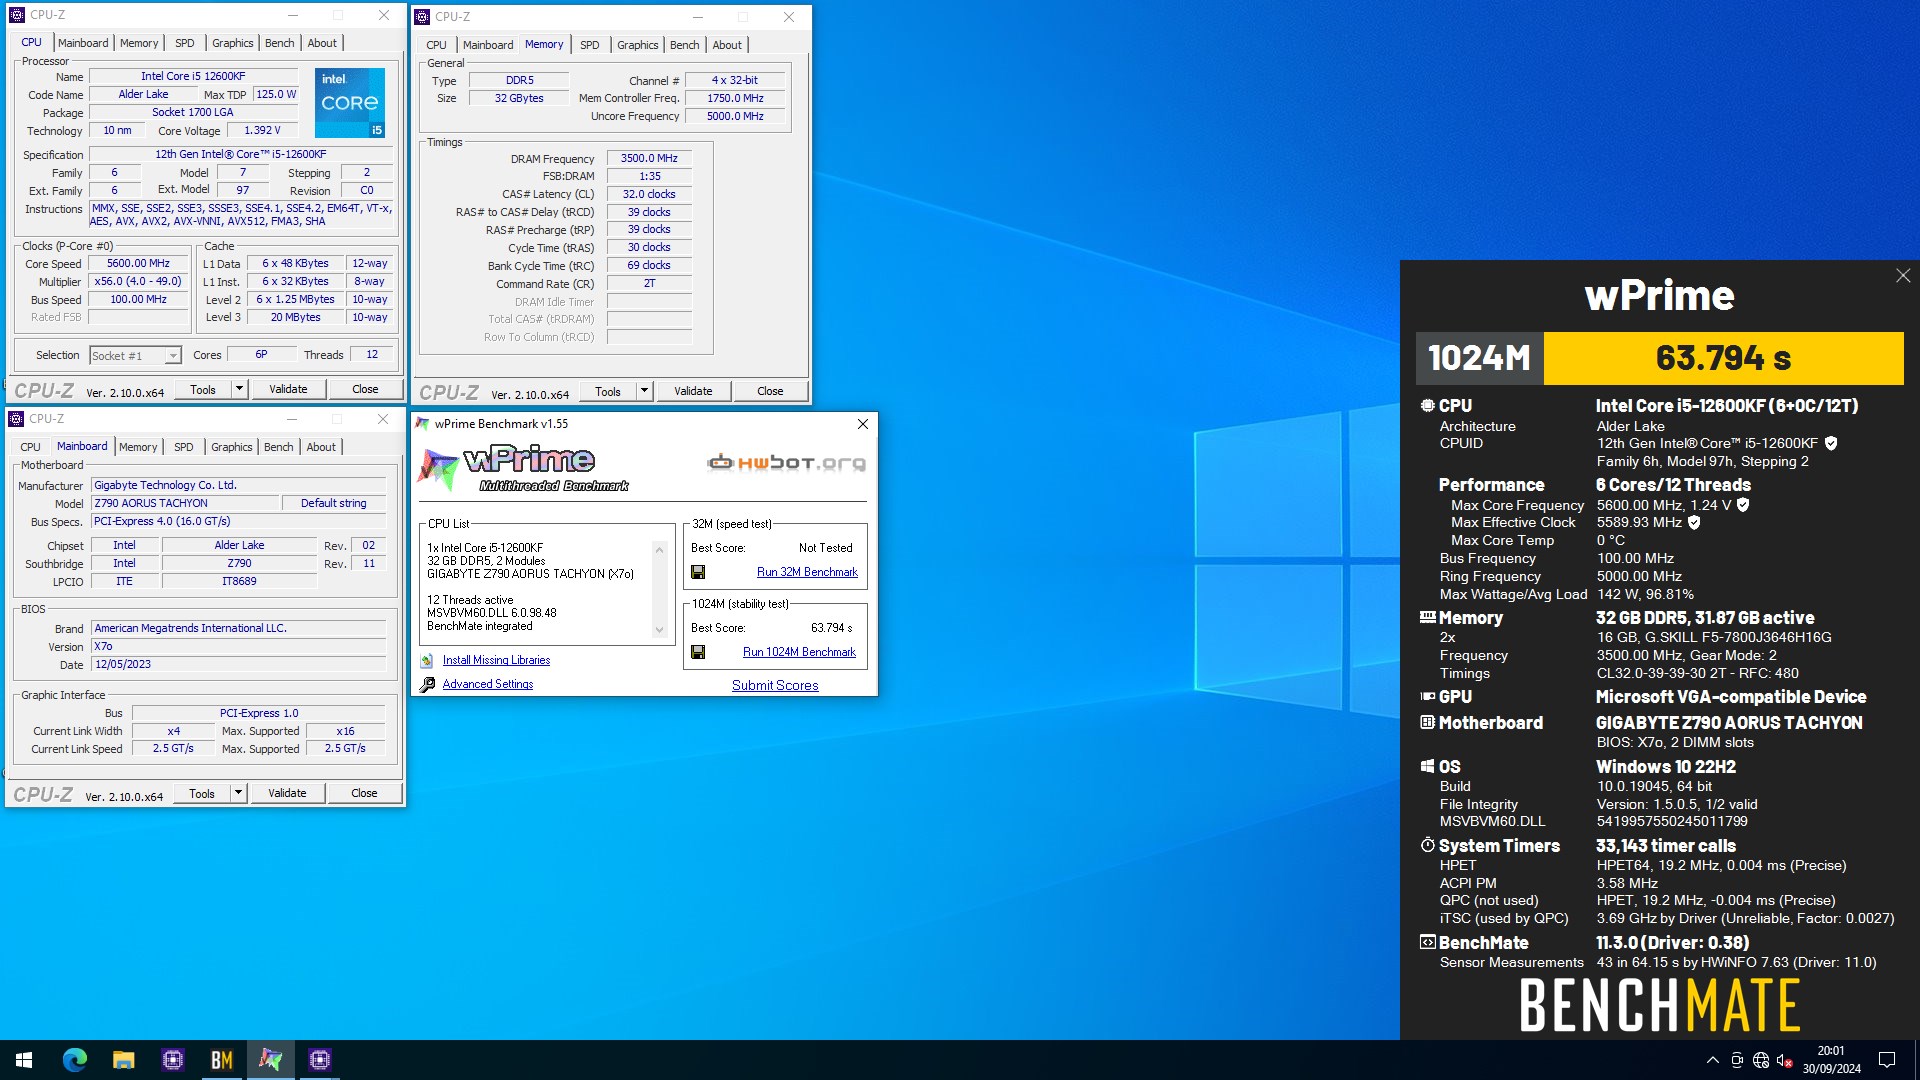
Task: Show hidden system tray icons
Action: (1712, 1060)
